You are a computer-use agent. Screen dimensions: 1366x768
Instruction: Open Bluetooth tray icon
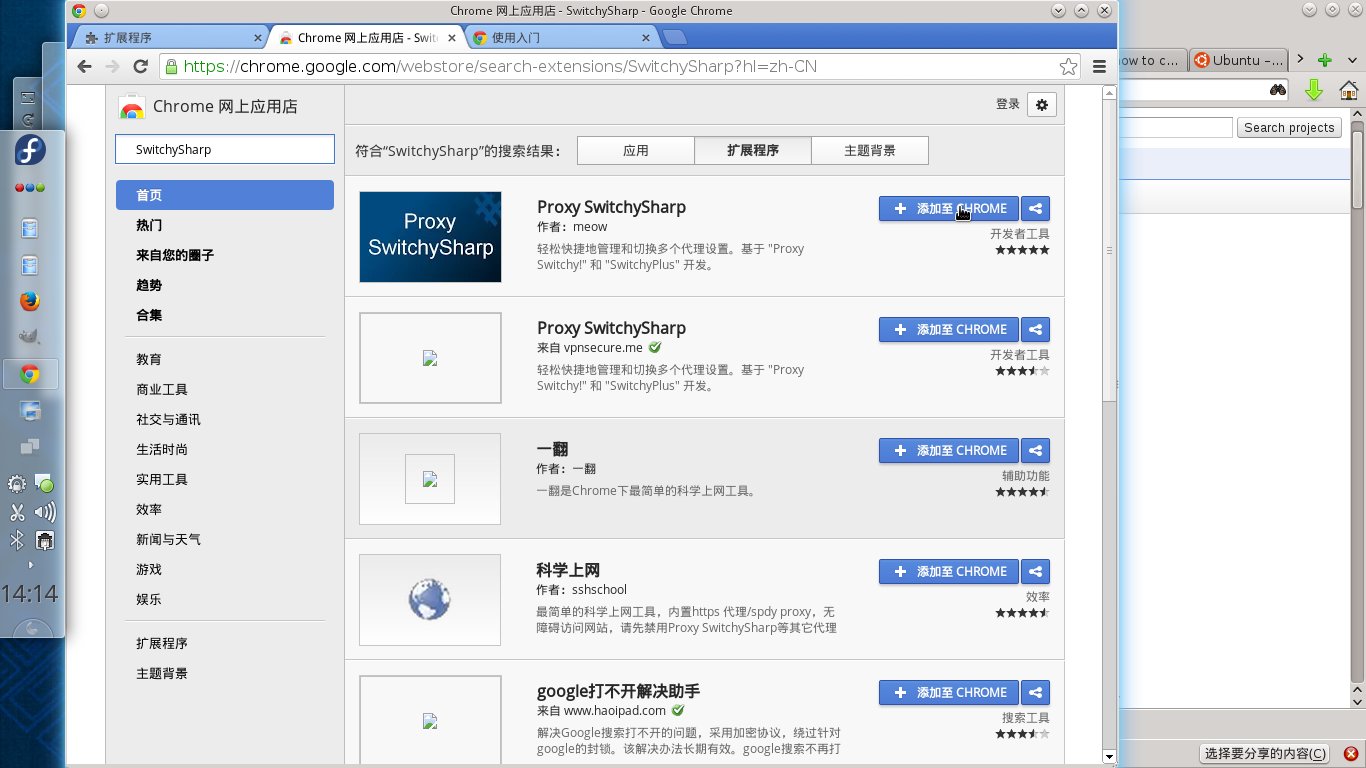(17, 540)
